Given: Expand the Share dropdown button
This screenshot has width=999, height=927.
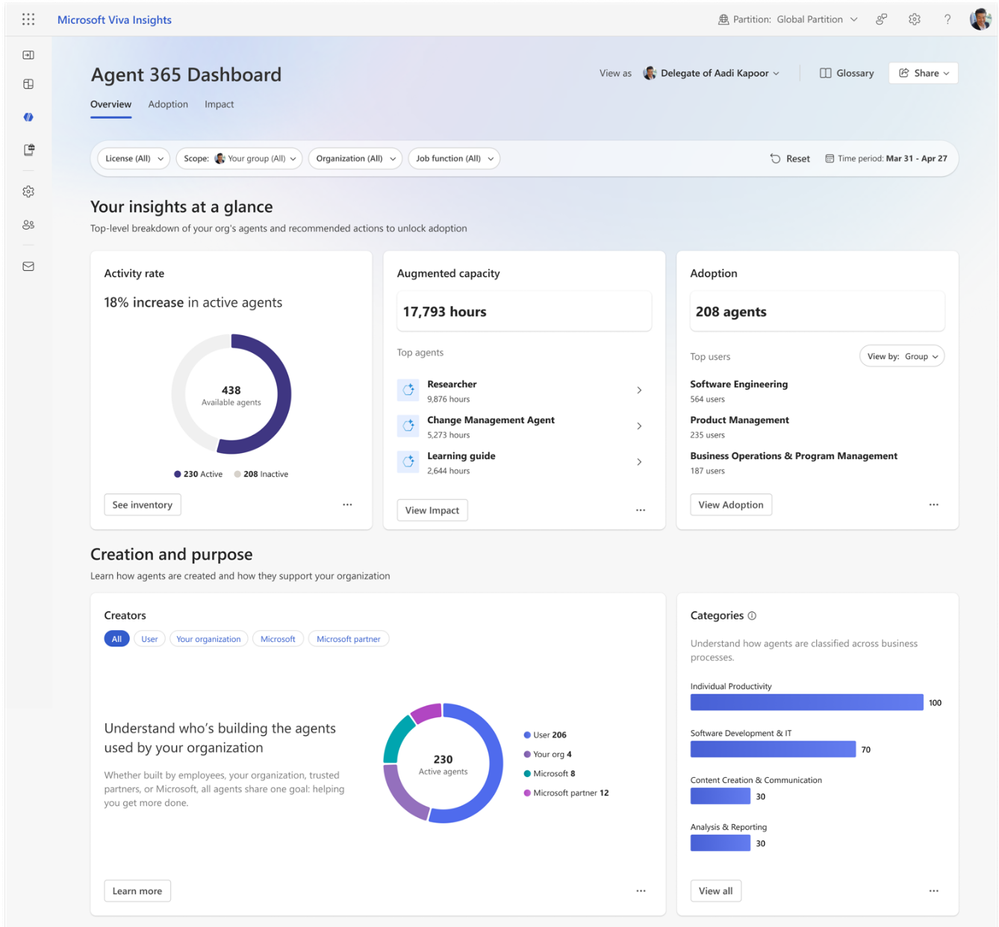Looking at the screenshot, I should 923,73.
